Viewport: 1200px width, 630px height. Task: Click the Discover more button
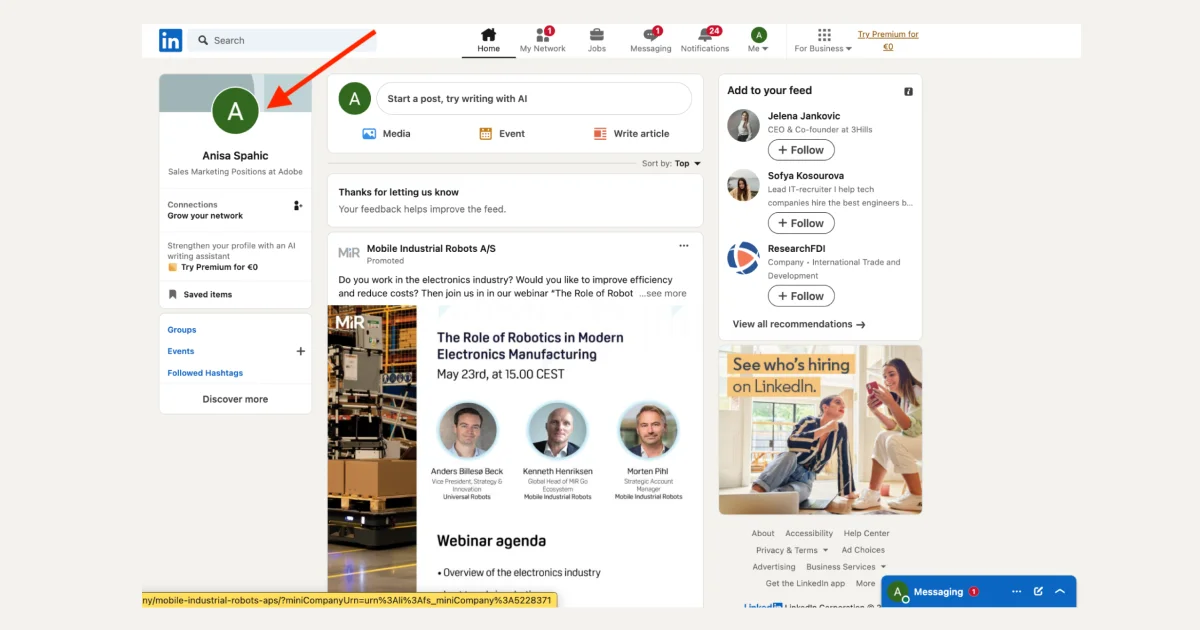(x=235, y=399)
